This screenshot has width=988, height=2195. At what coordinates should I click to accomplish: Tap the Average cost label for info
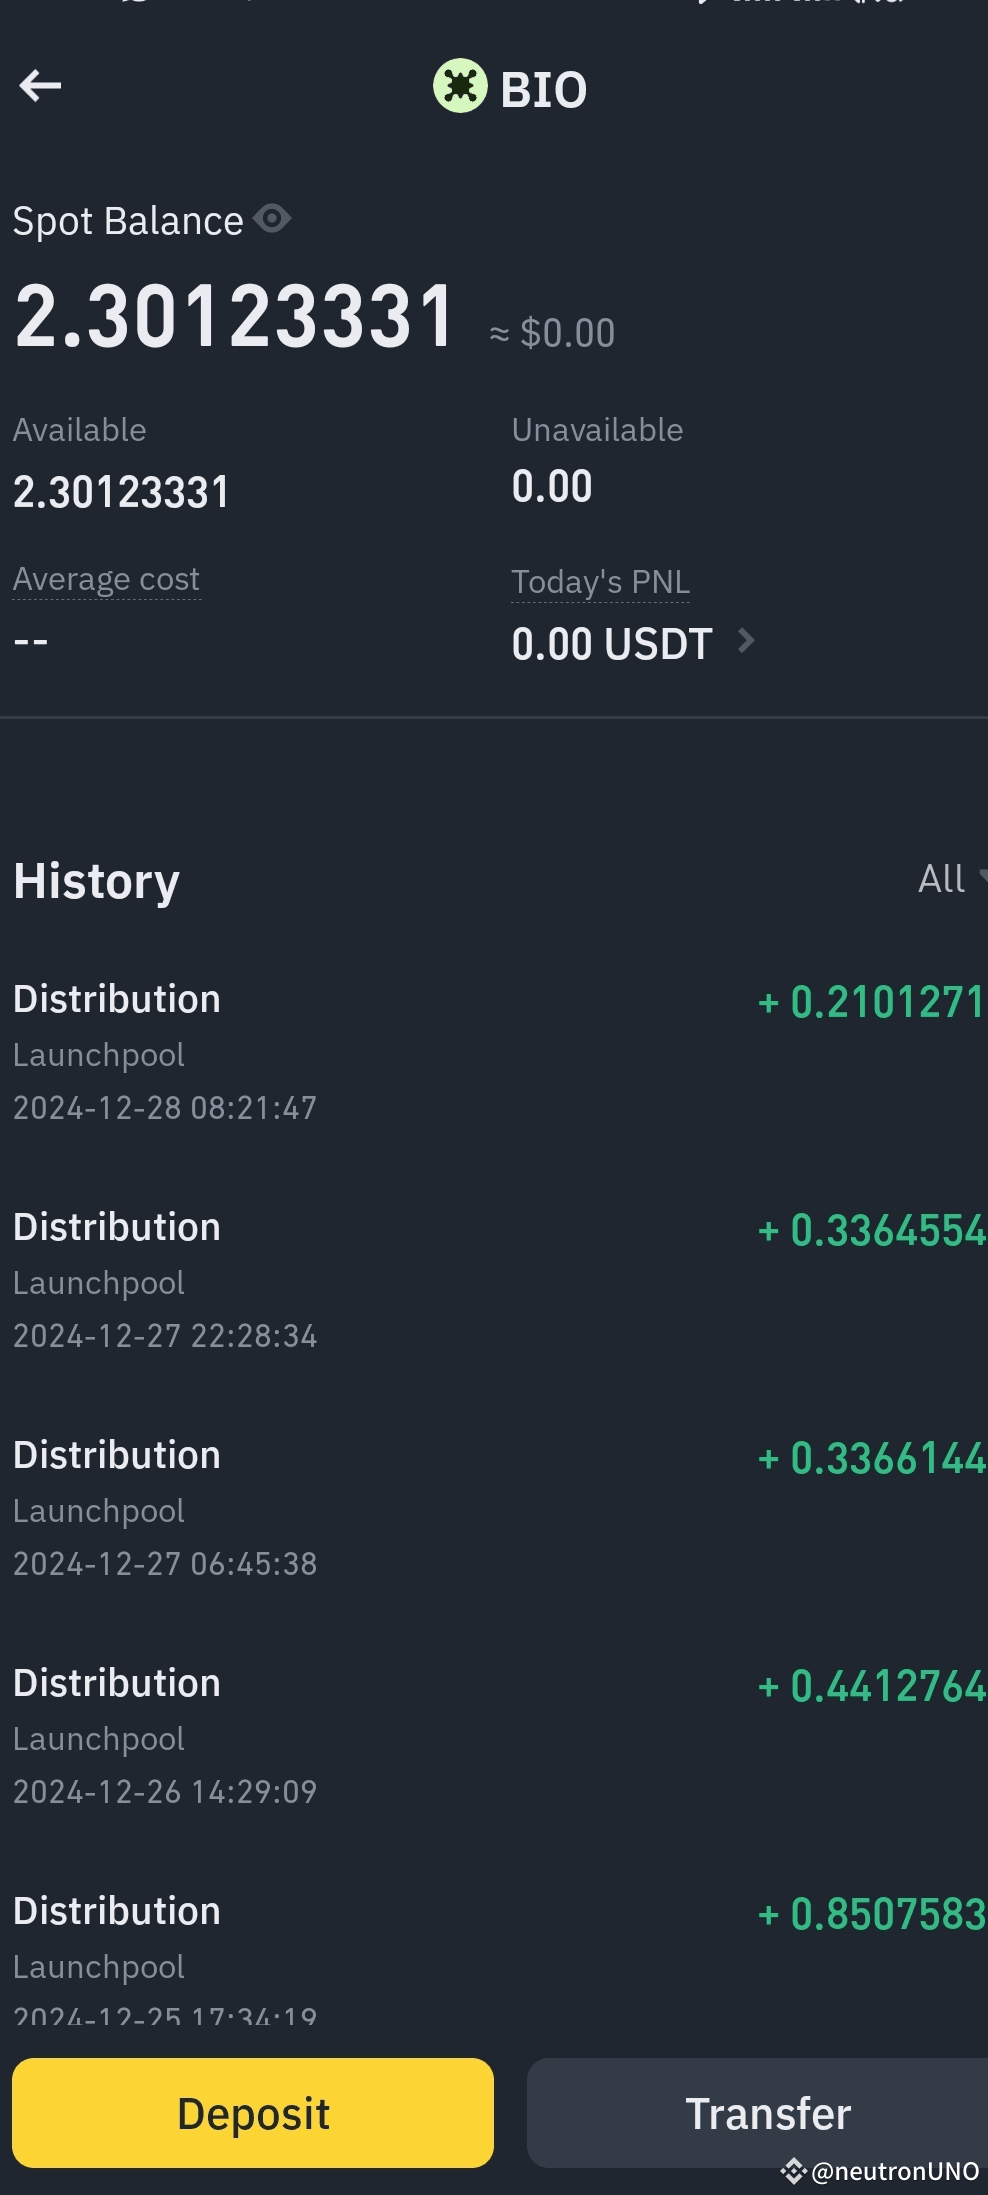pyautogui.click(x=106, y=579)
